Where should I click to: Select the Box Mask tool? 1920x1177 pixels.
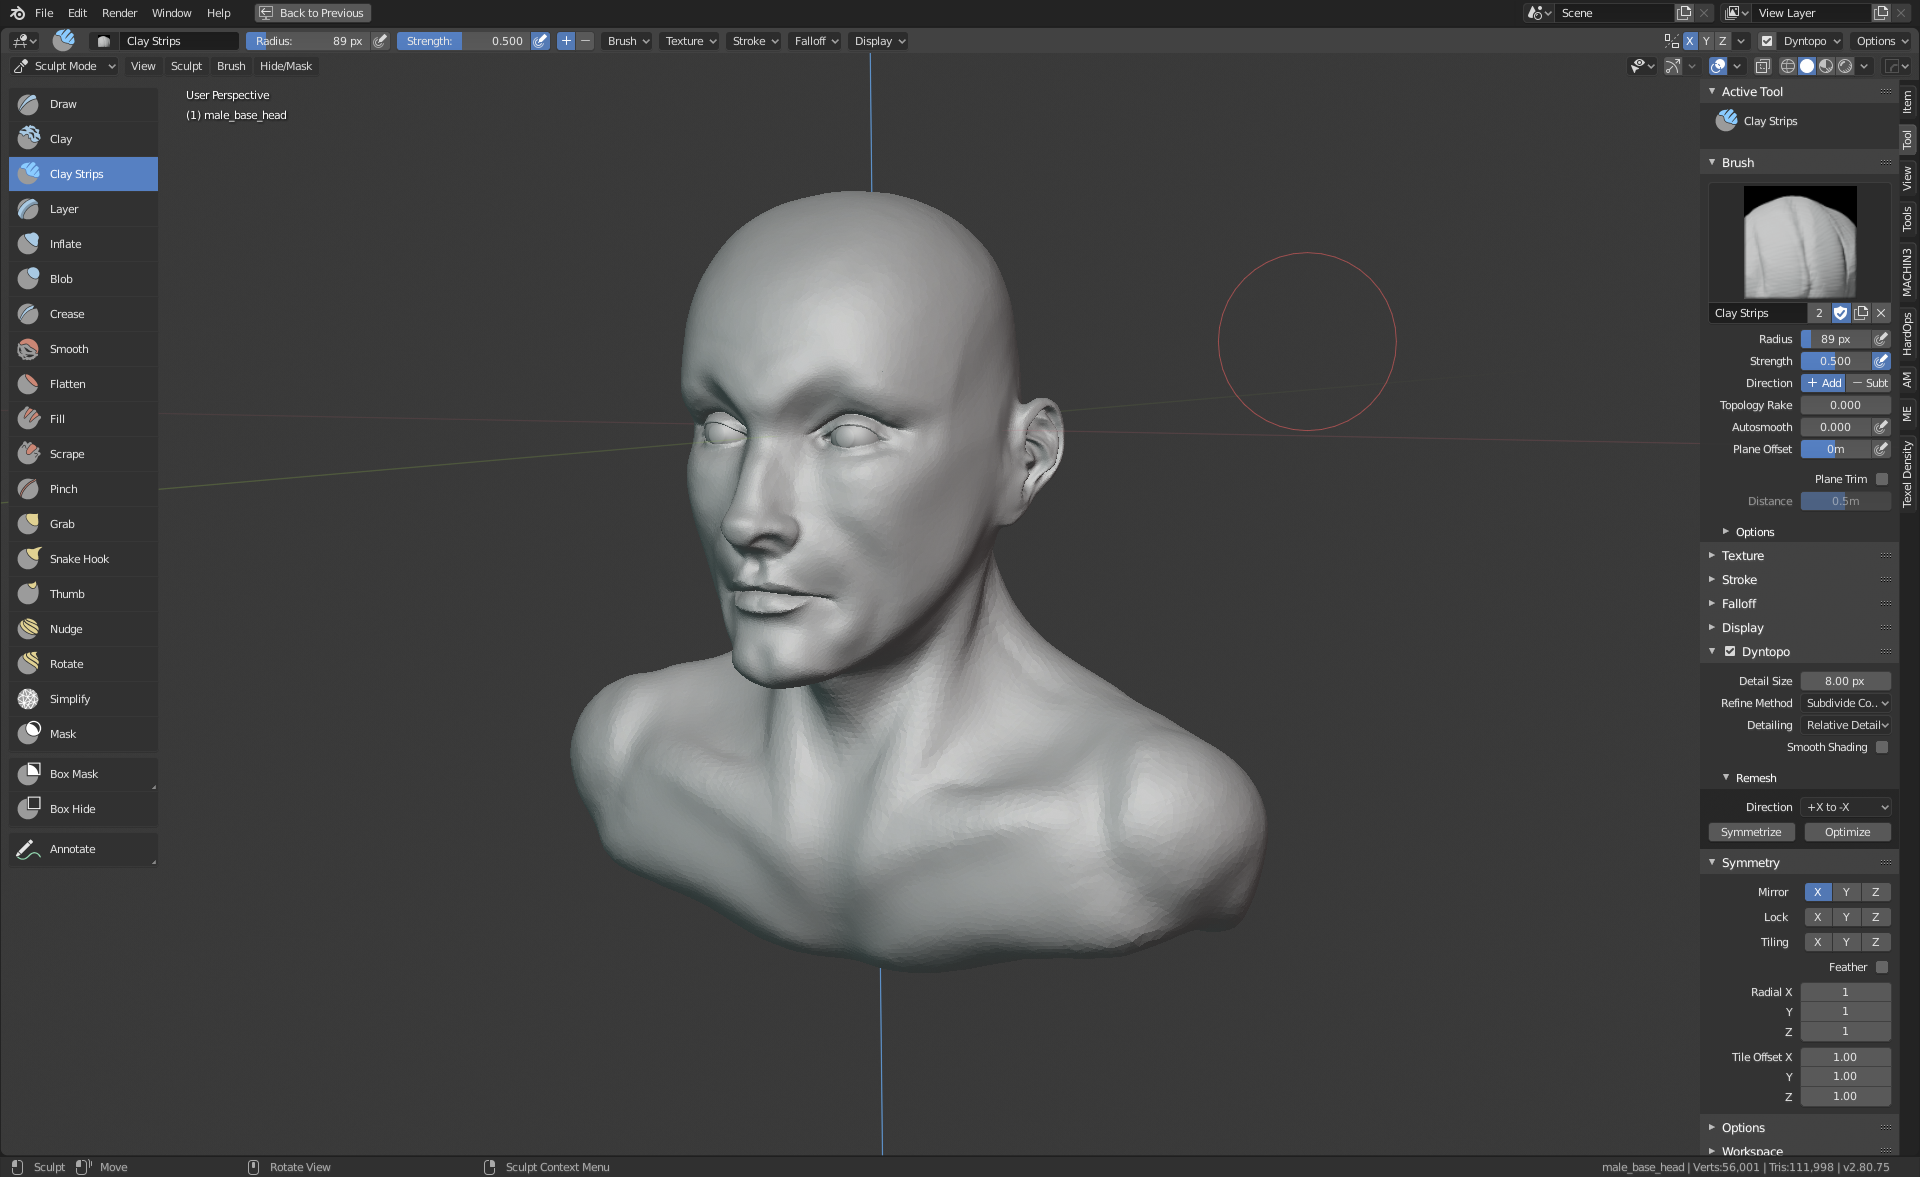[74, 774]
